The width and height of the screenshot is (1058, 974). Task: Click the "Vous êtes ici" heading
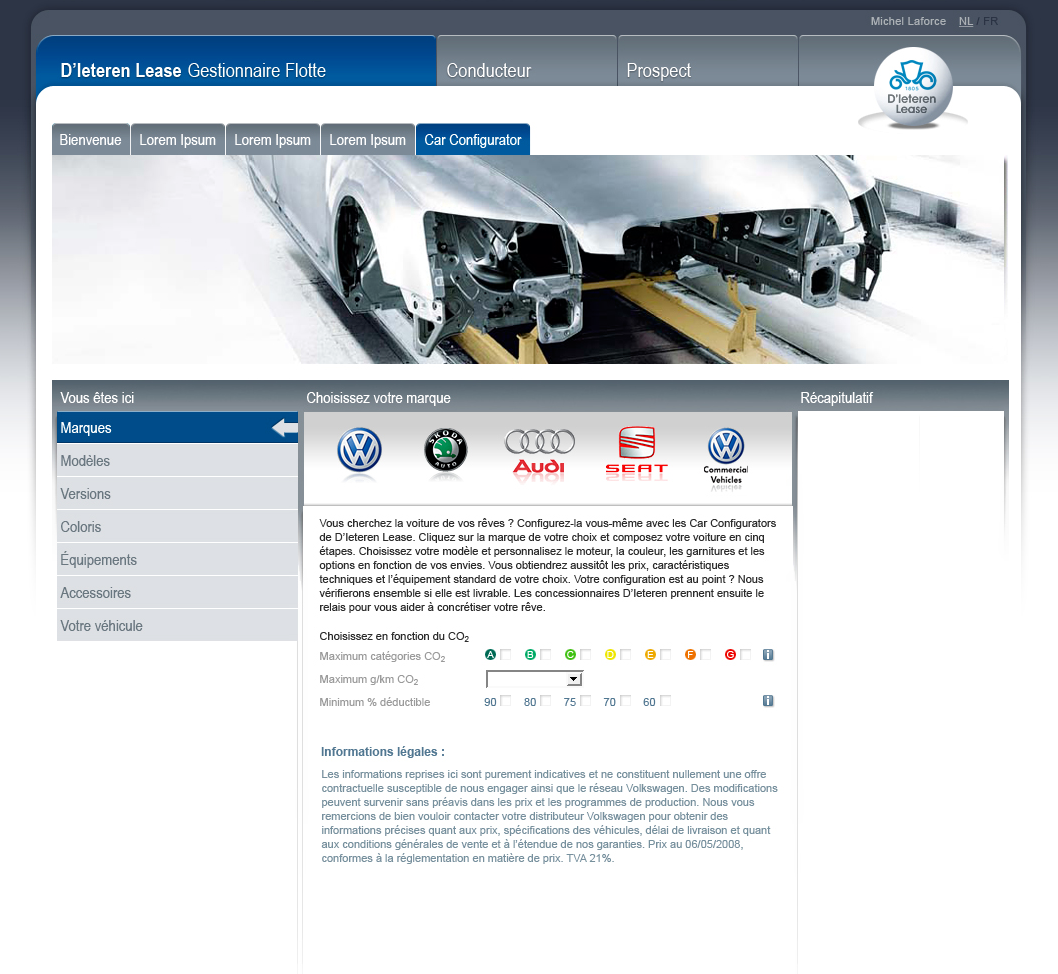point(97,398)
